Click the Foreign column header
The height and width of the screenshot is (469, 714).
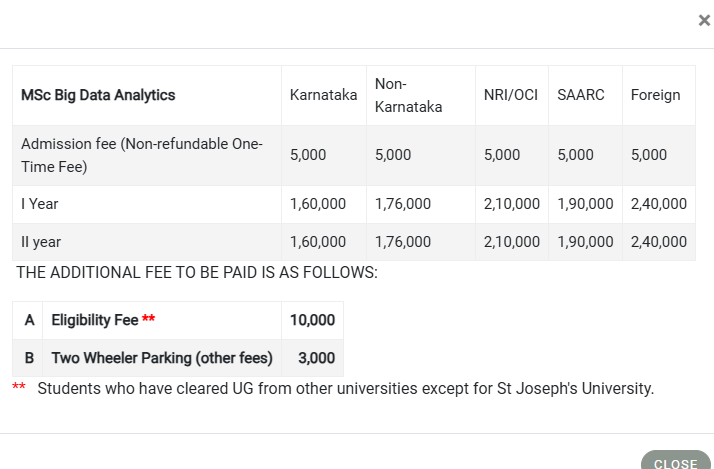click(655, 95)
